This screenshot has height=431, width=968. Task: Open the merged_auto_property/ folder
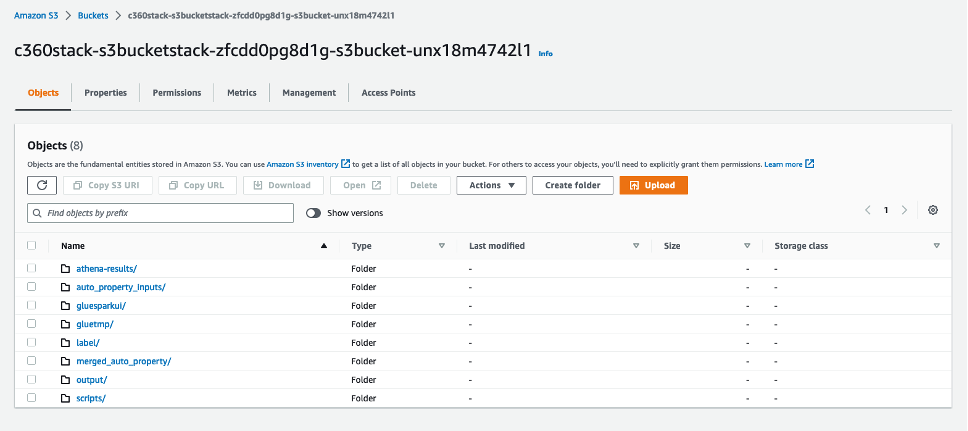[x=123, y=361]
